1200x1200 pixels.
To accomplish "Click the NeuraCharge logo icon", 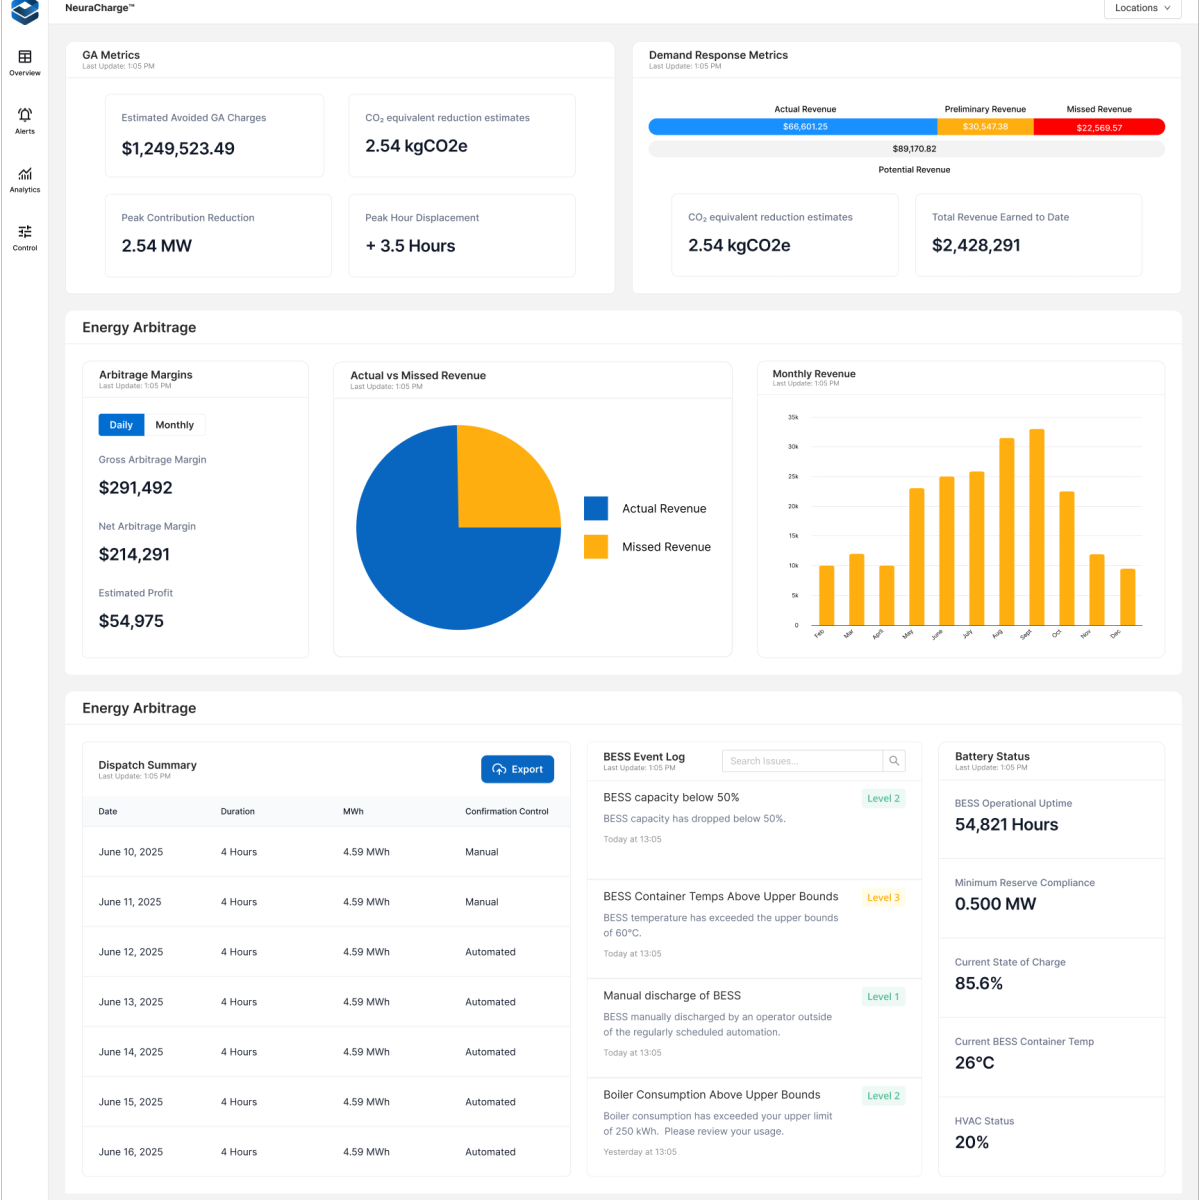I will pos(25,11).
